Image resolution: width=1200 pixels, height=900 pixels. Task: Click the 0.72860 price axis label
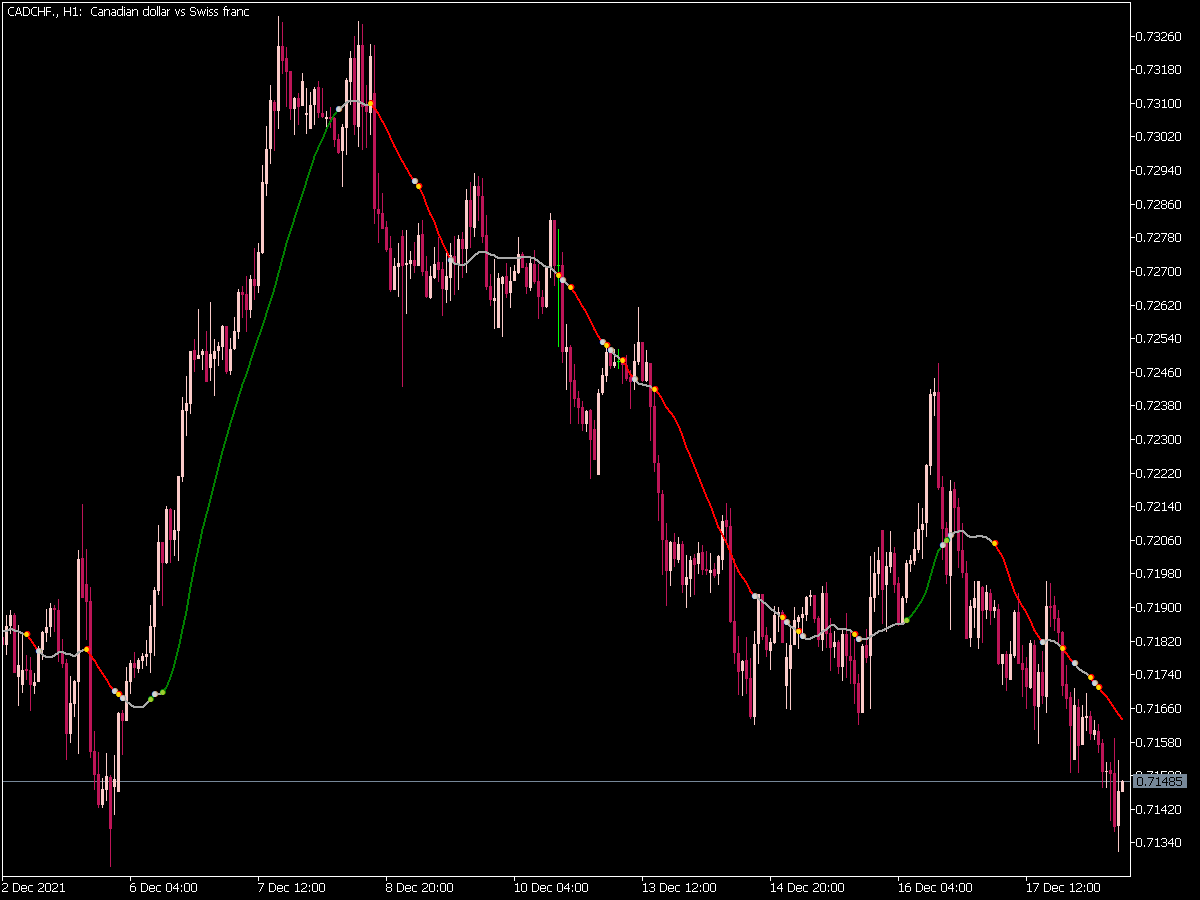tap(1158, 204)
